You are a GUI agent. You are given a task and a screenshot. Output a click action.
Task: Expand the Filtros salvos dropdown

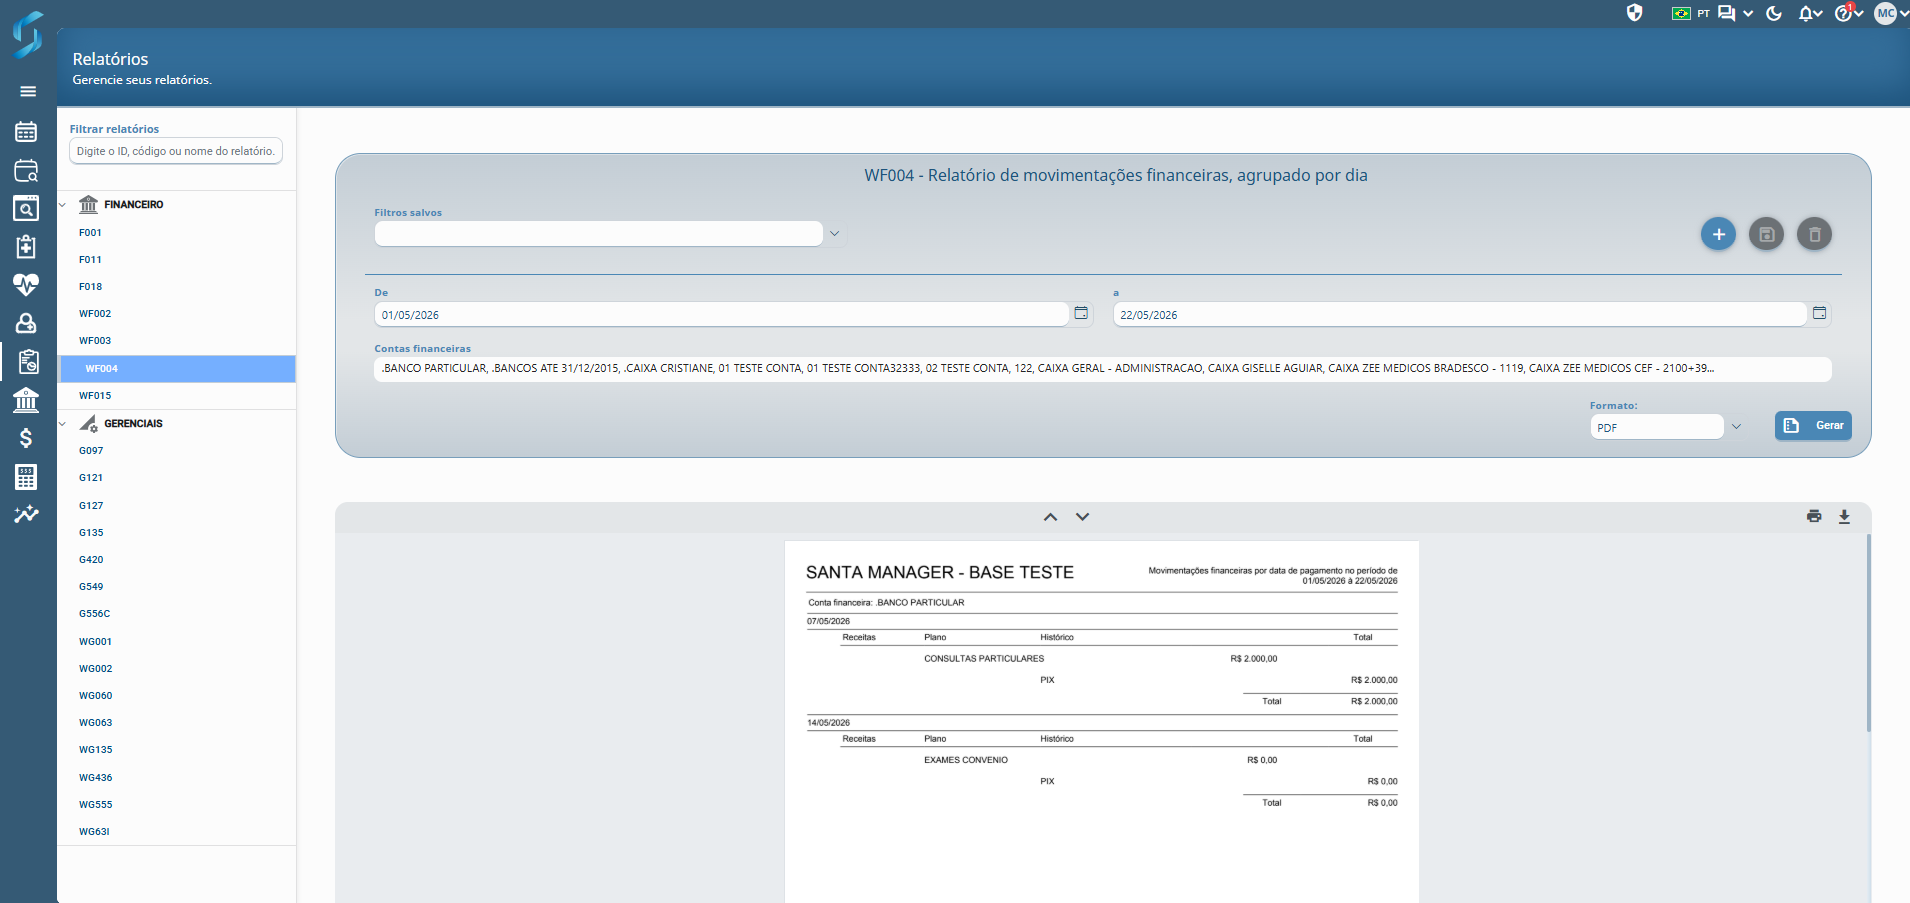click(x=834, y=233)
